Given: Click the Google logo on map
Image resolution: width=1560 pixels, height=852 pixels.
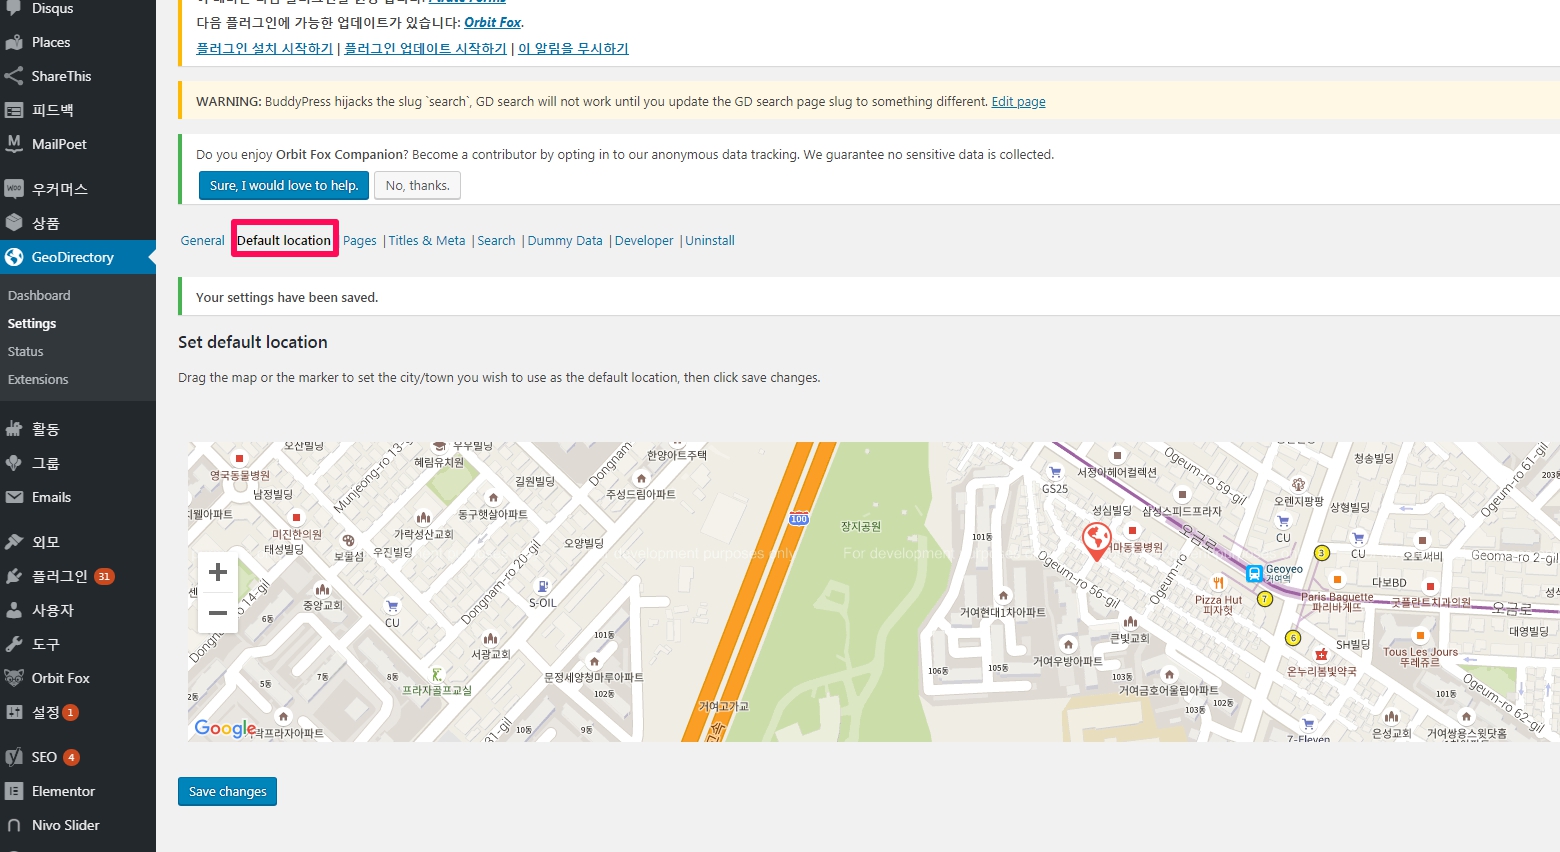Looking at the screenshot, I should (x=225, y=728).
